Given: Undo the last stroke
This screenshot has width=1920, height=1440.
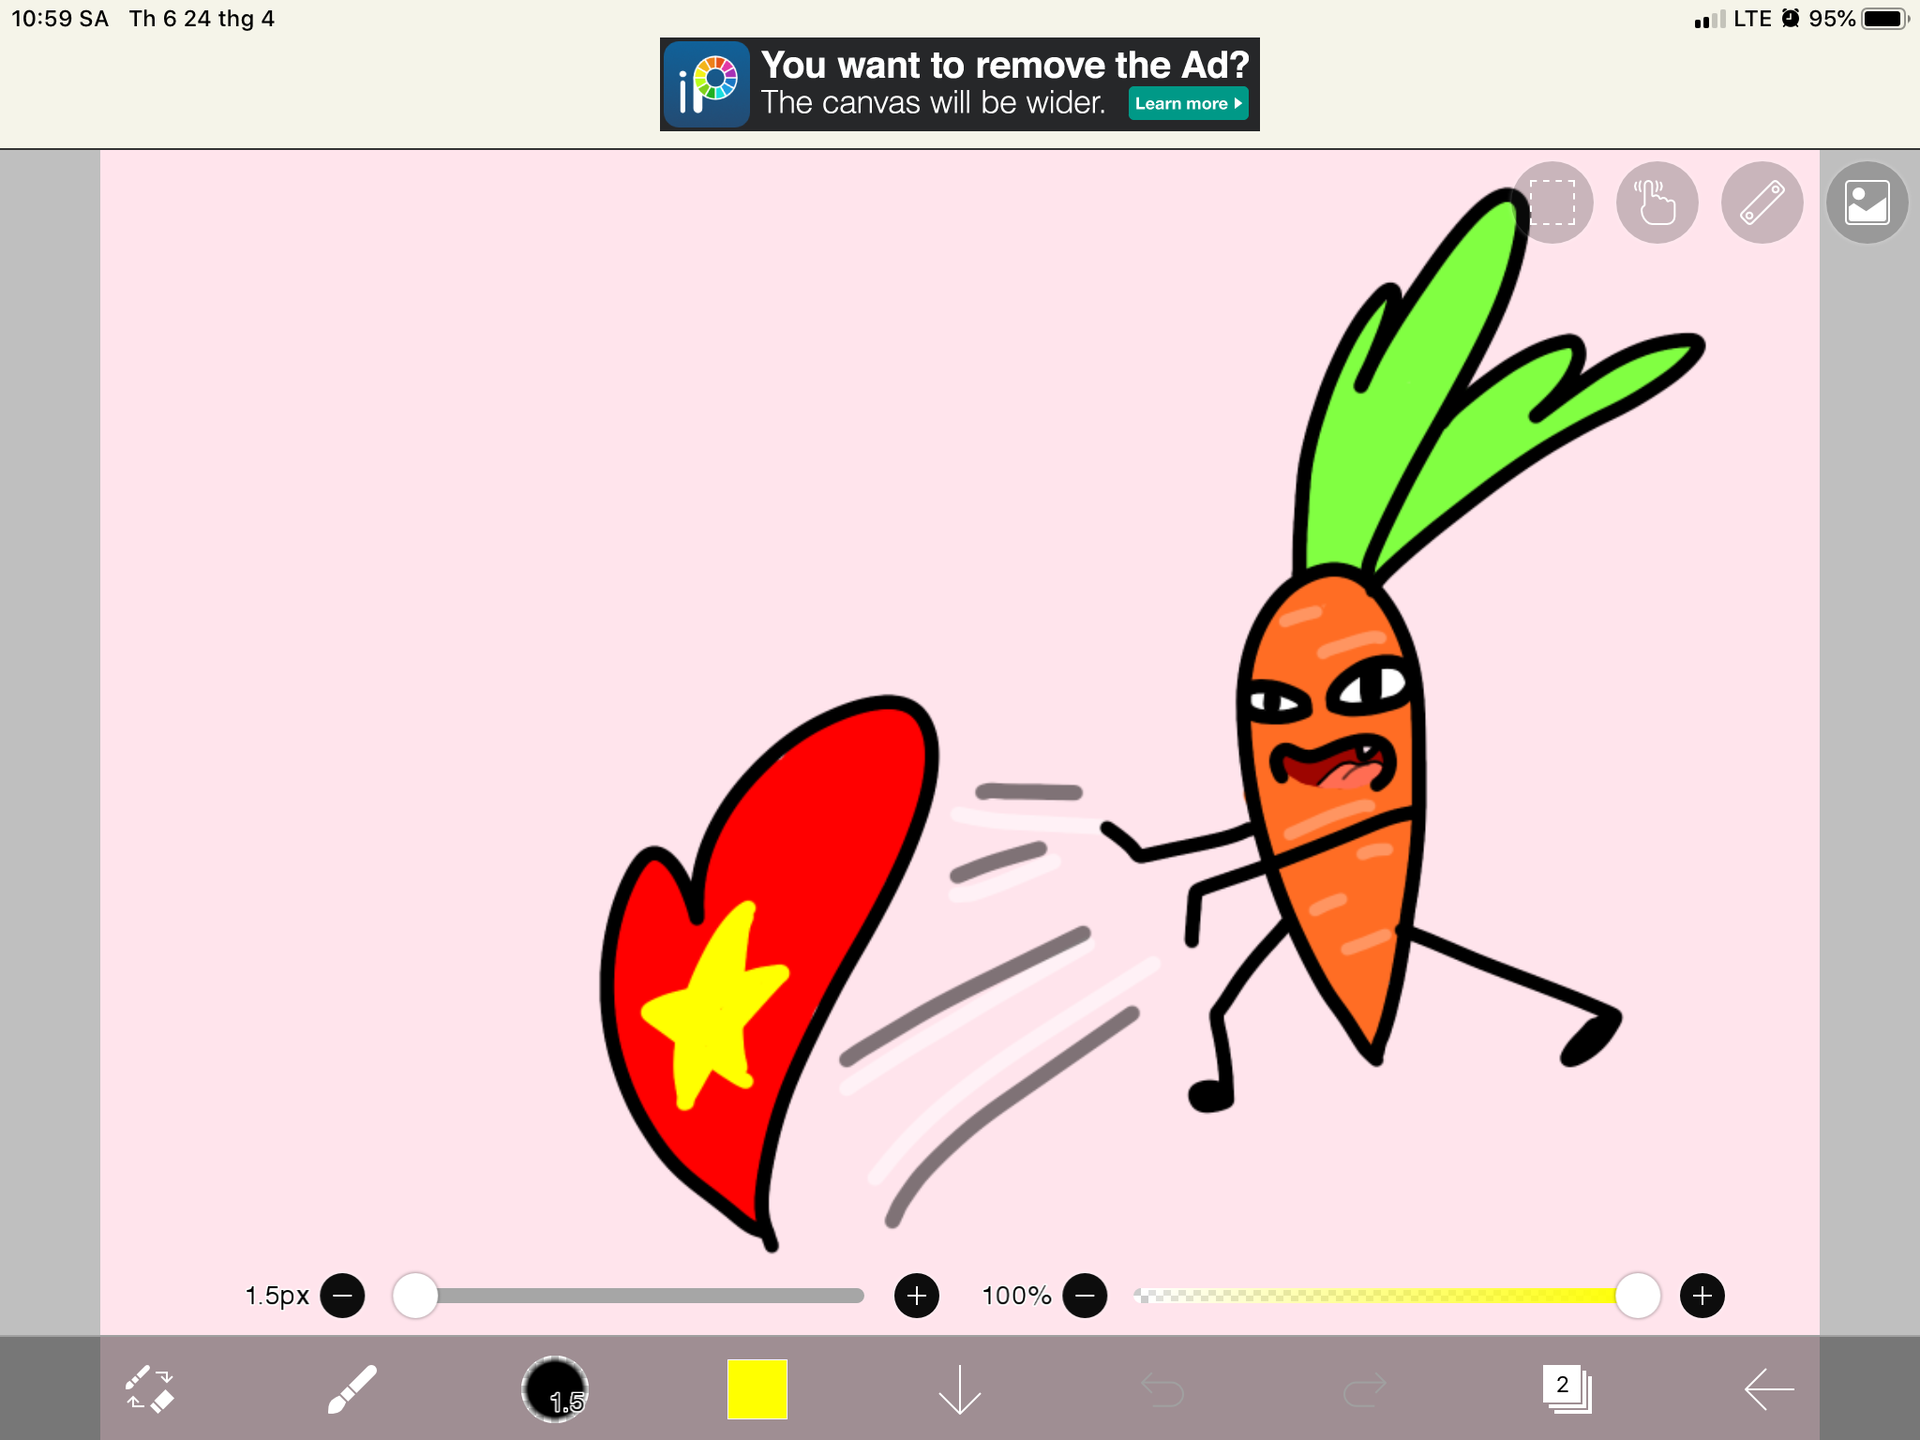Looking at the screenshot, I should coord(1162,1390).
